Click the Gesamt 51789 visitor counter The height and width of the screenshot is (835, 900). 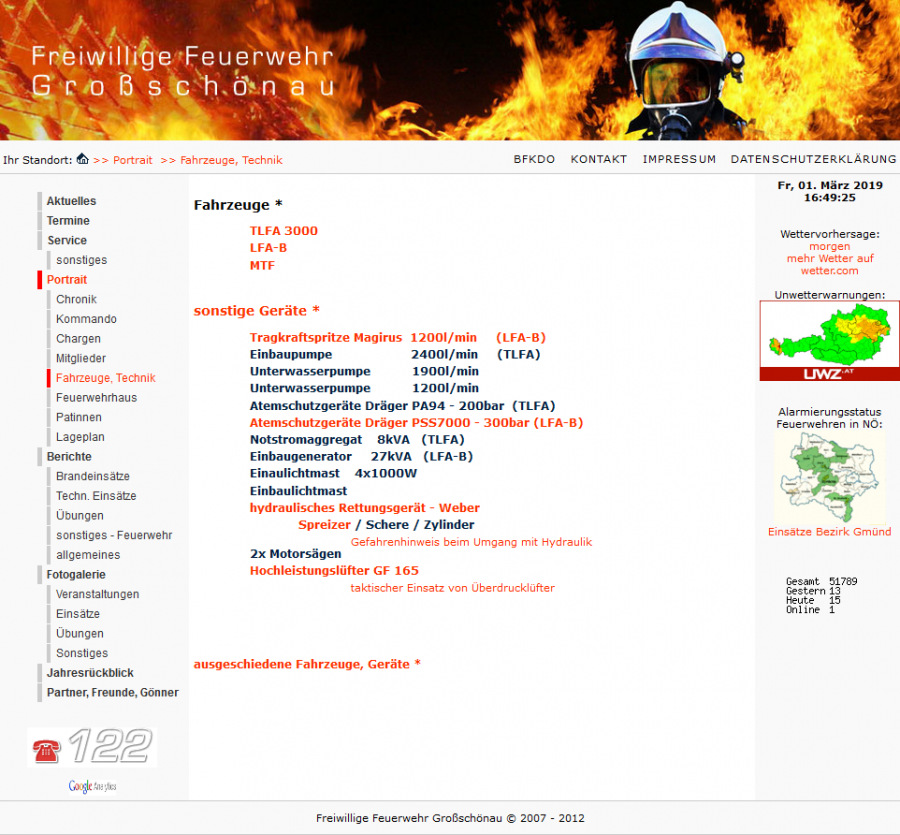[821, 581]
